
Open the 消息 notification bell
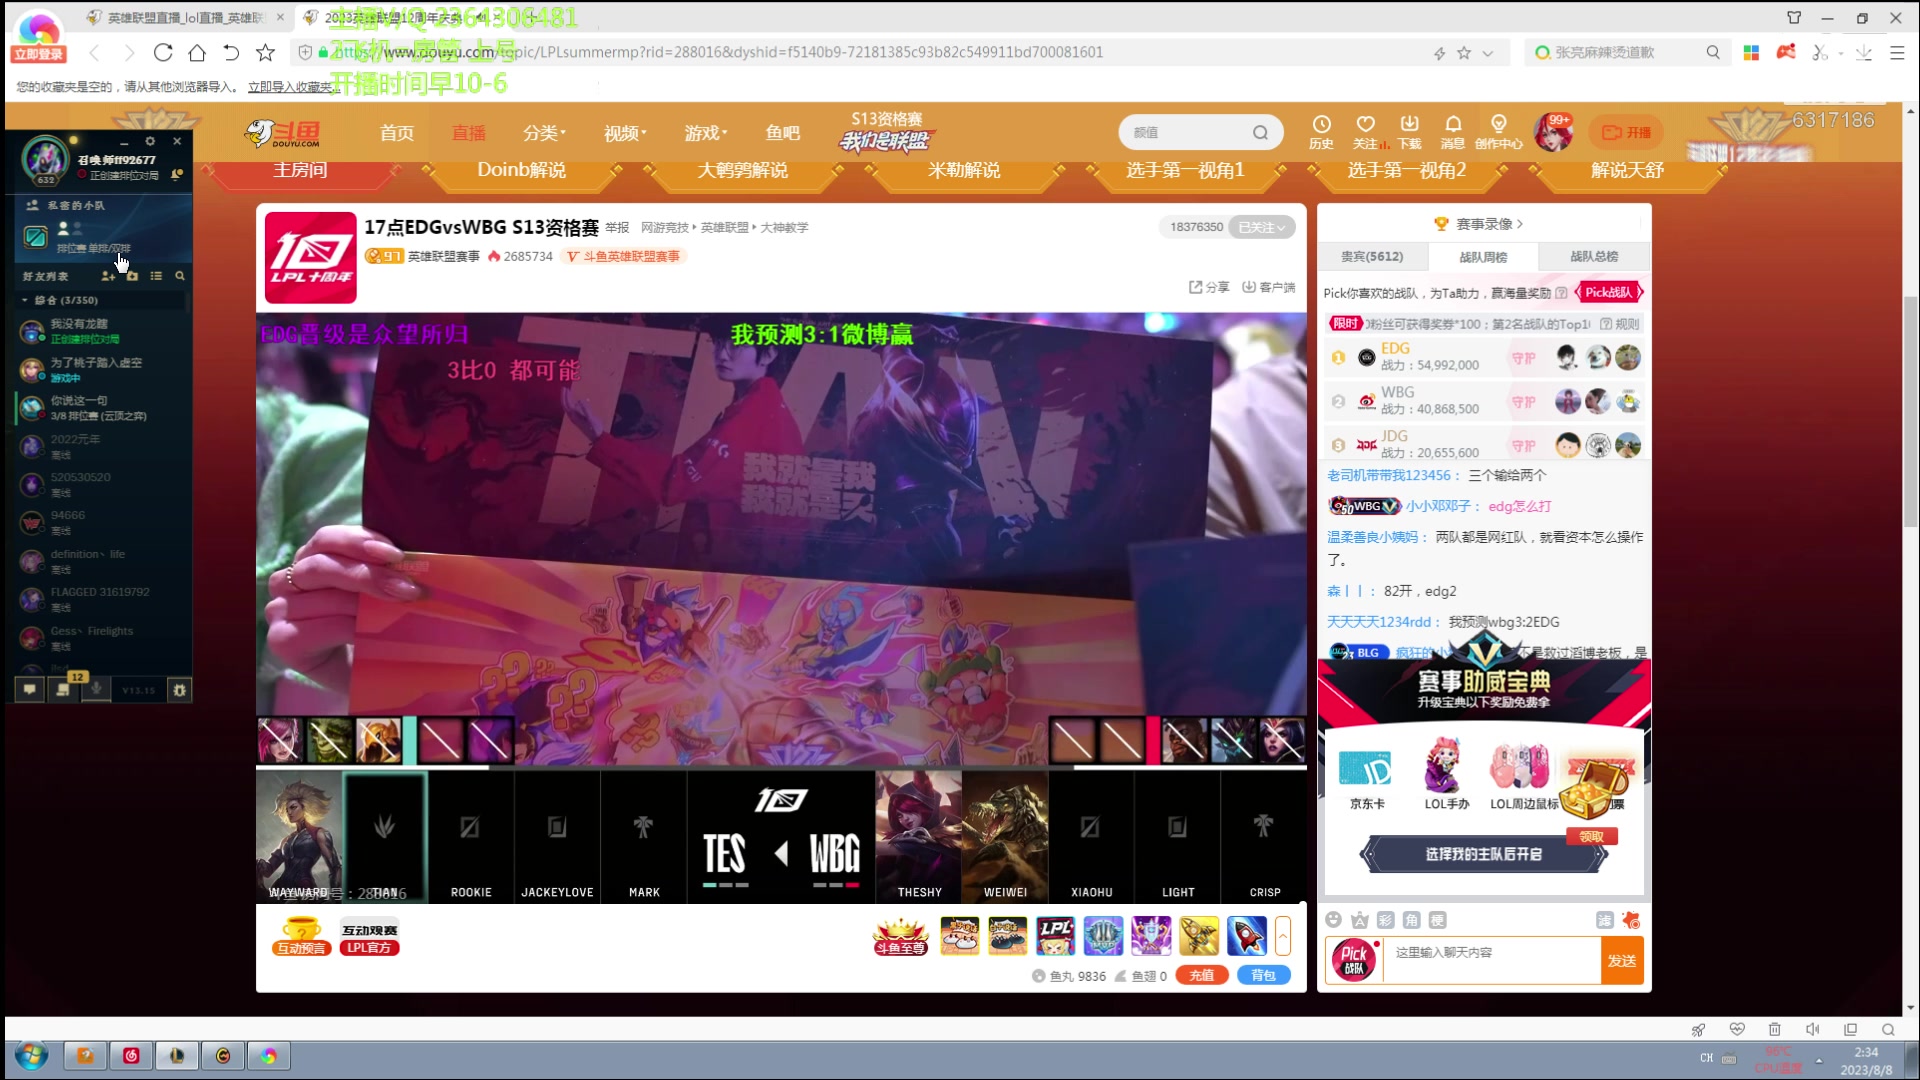click(1453, 131)
